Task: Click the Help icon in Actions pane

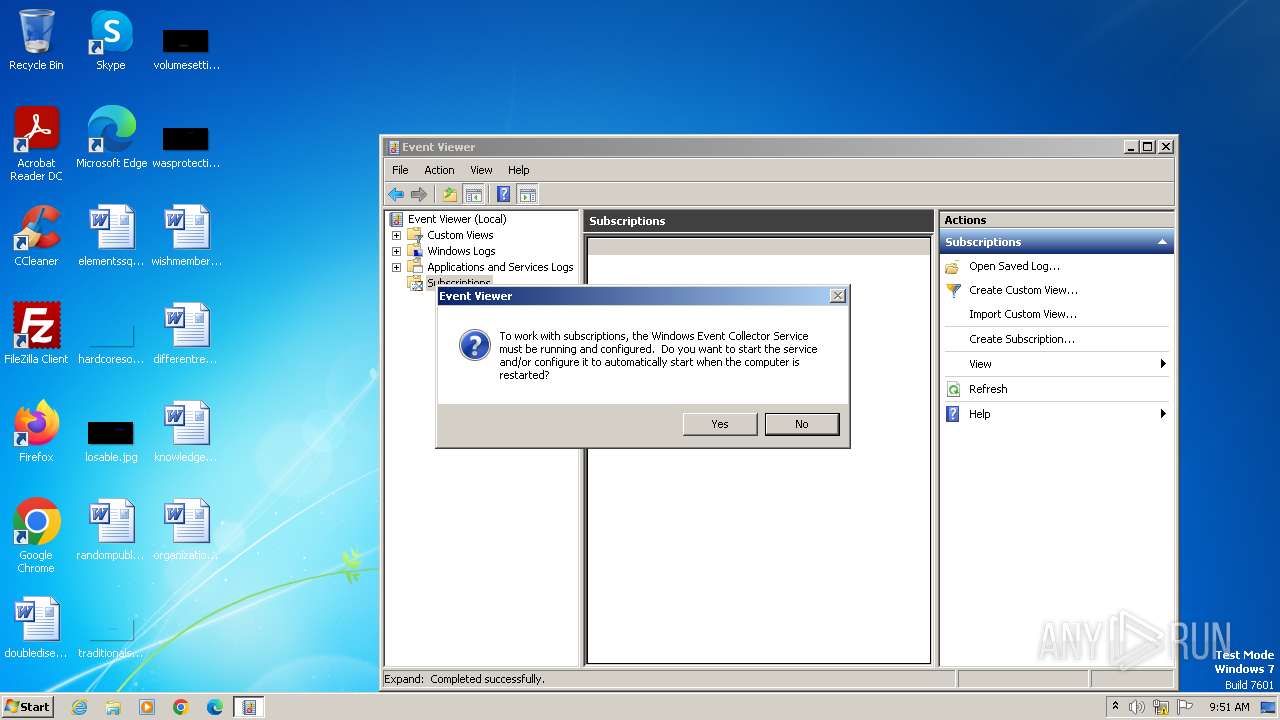Action: pos(953,414)
